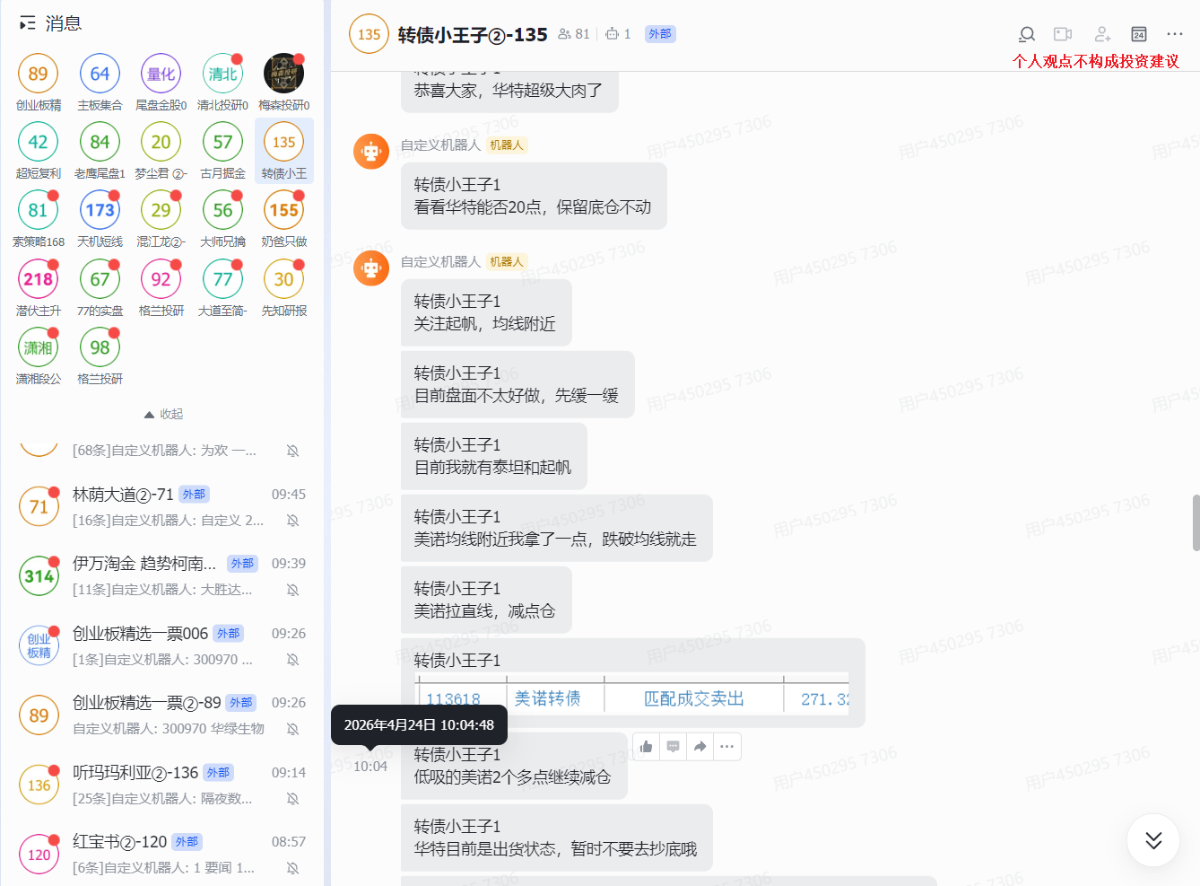This screenshot has height=886, width=1200.
Task: Open the header three-dots more menu
Action: coord(1174,34)
